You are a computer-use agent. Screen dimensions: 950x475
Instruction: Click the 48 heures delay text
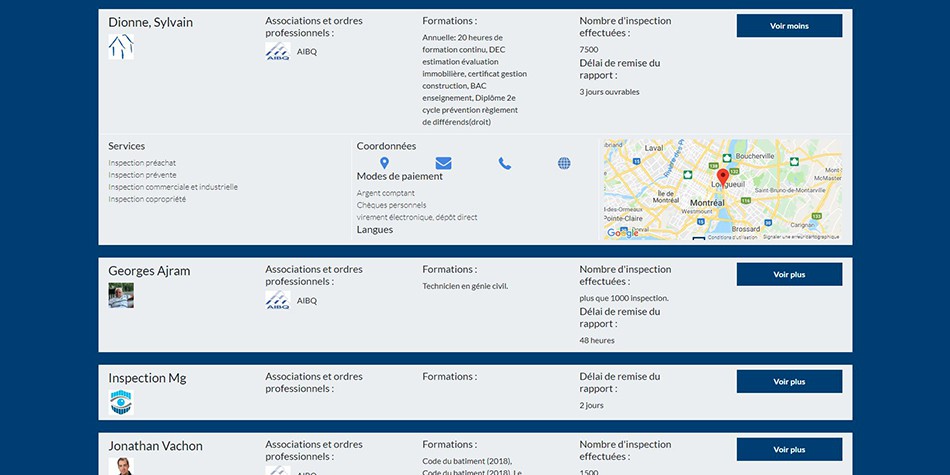pos(597,340)
